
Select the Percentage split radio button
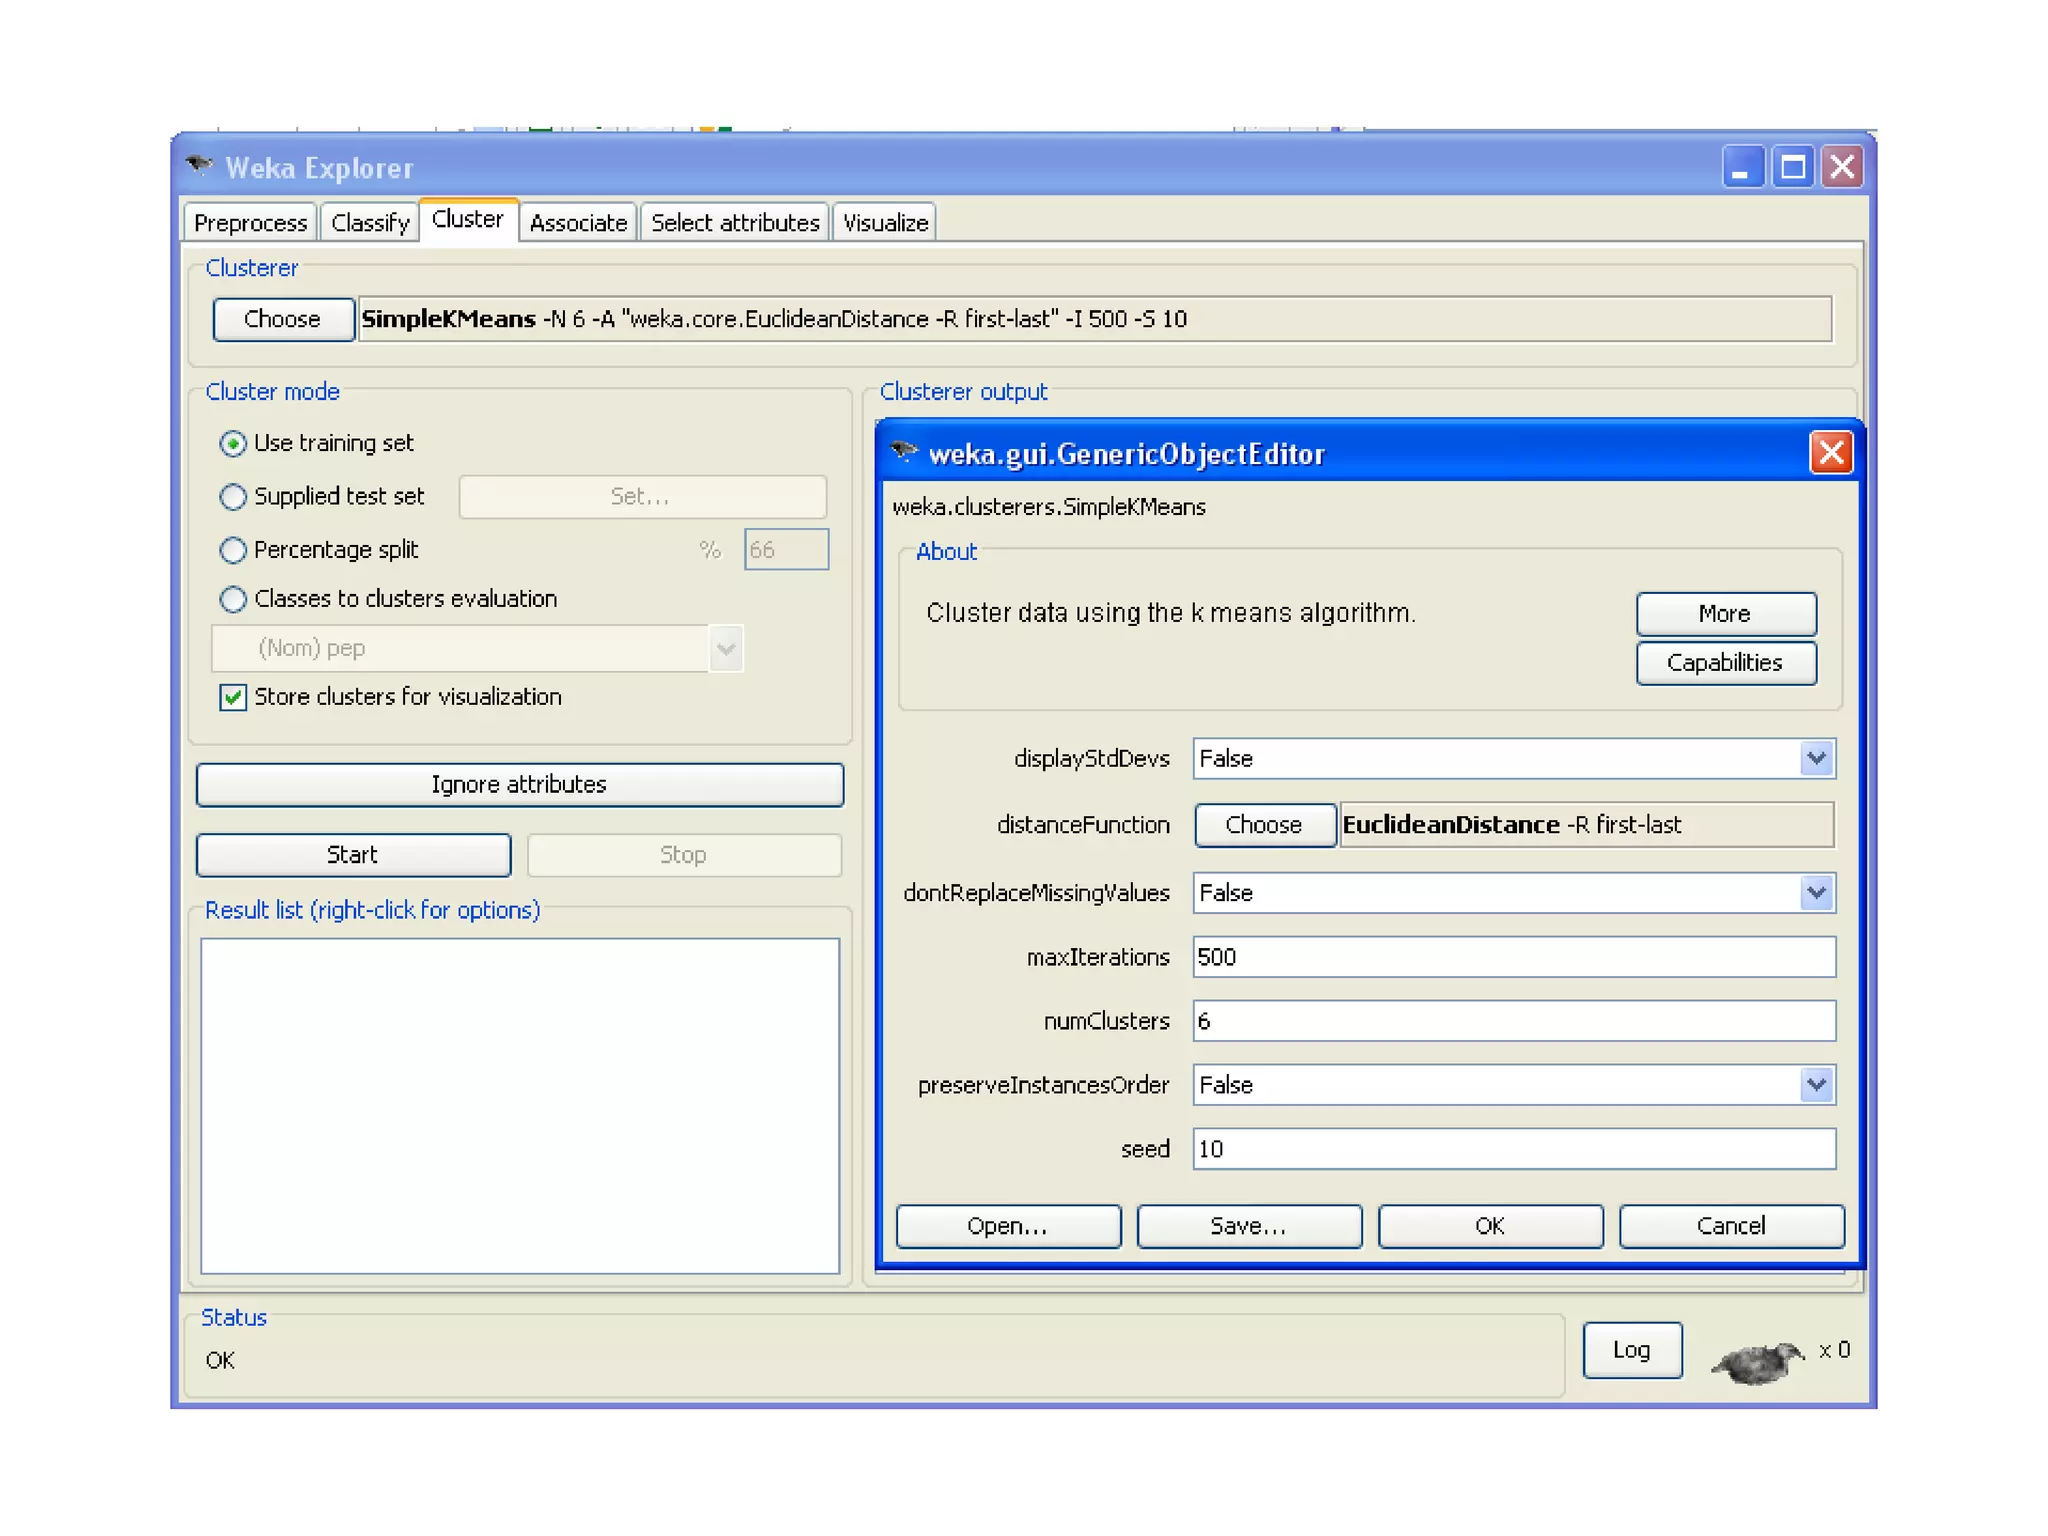233,550
